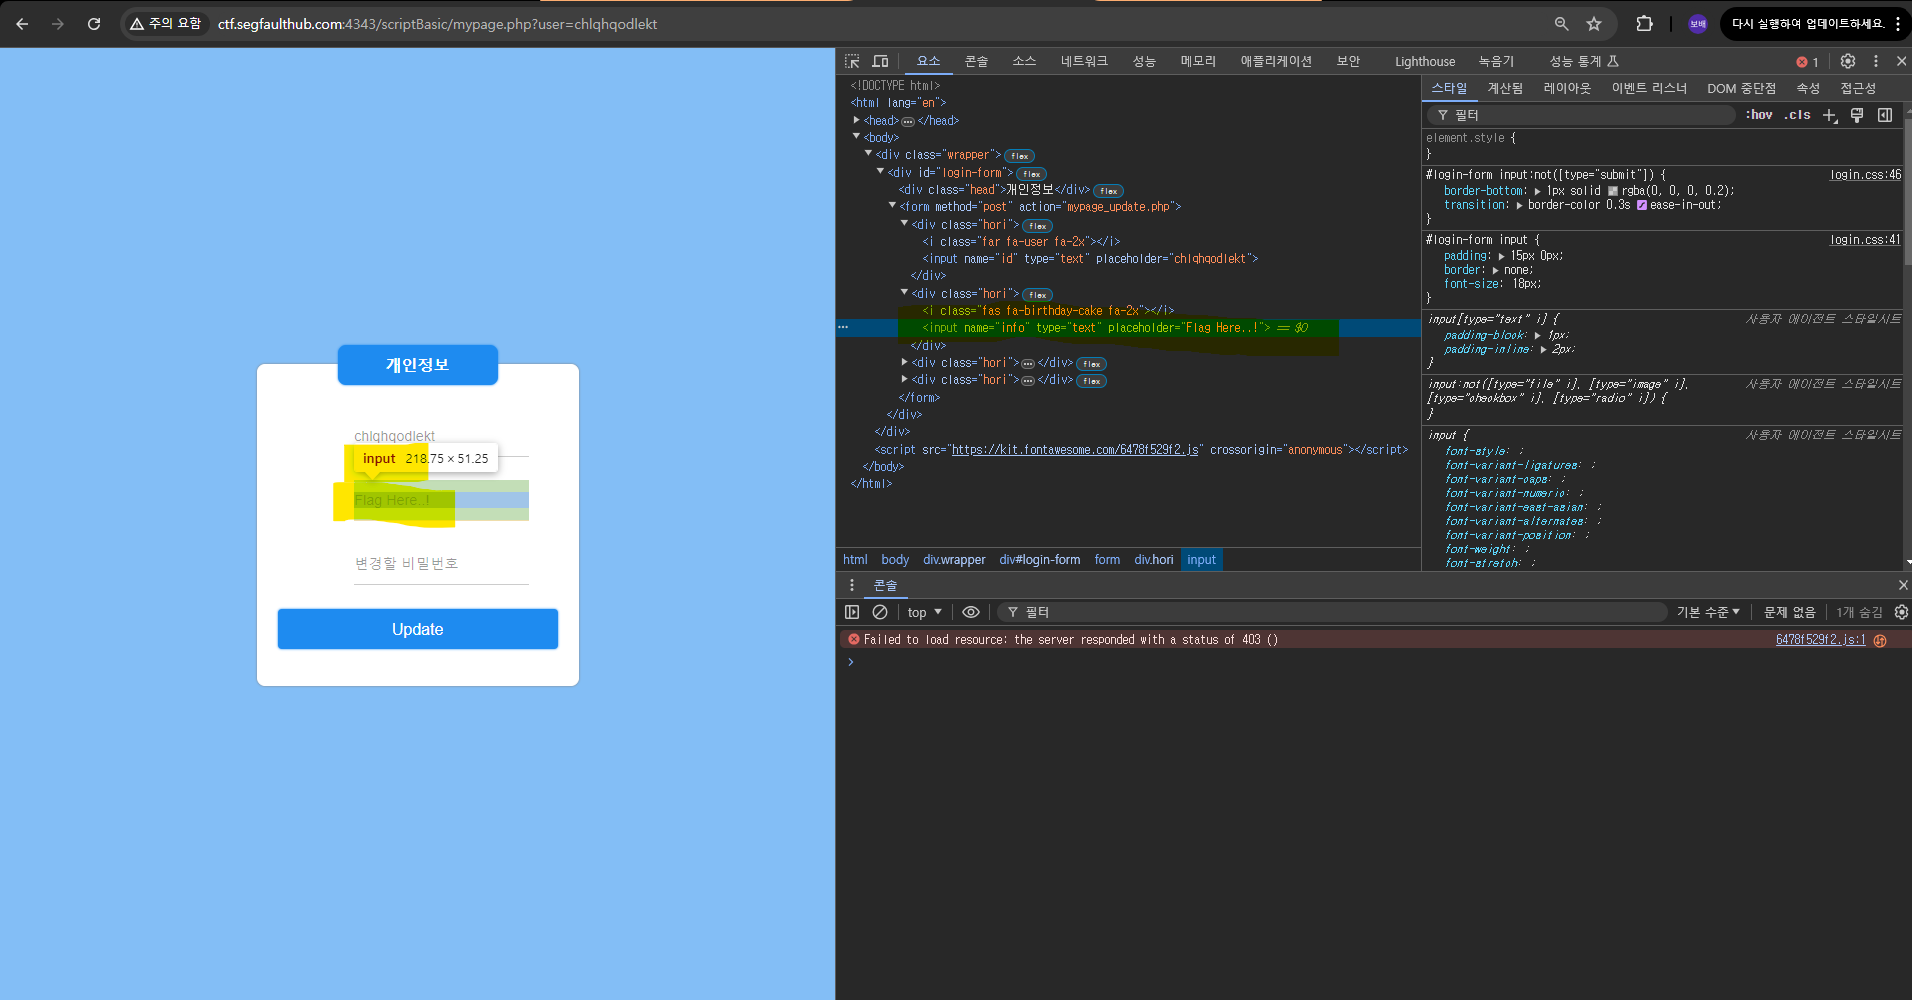The image size is (1912, 1000).
Task: Select the selected input name info DOM row
Action: [1128, 328]
